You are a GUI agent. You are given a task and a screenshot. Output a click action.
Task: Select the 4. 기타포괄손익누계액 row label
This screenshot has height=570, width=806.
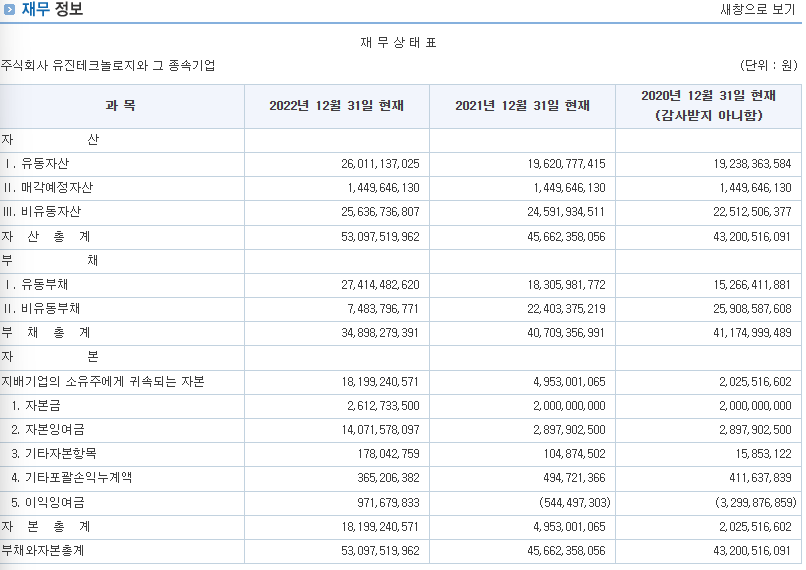click(x=71, y=477)
